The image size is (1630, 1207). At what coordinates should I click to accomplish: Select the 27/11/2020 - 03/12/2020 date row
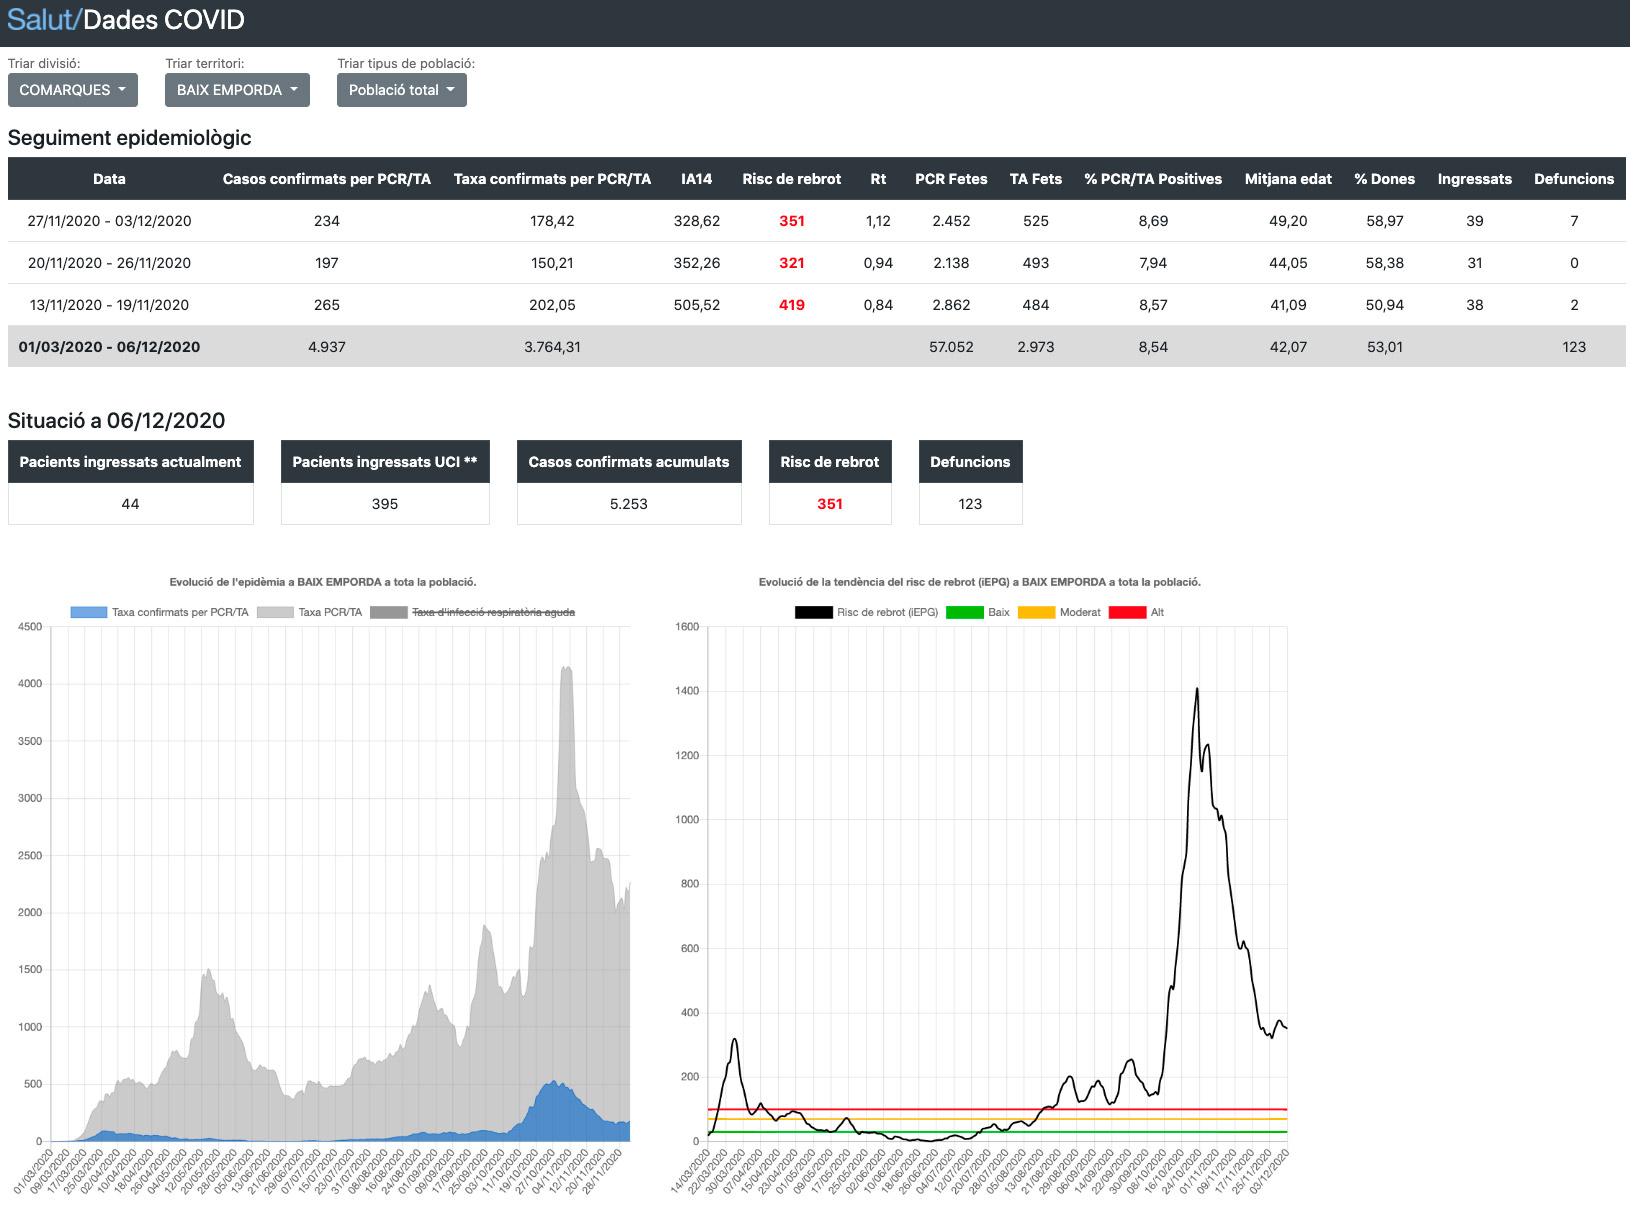click(817, 221)
